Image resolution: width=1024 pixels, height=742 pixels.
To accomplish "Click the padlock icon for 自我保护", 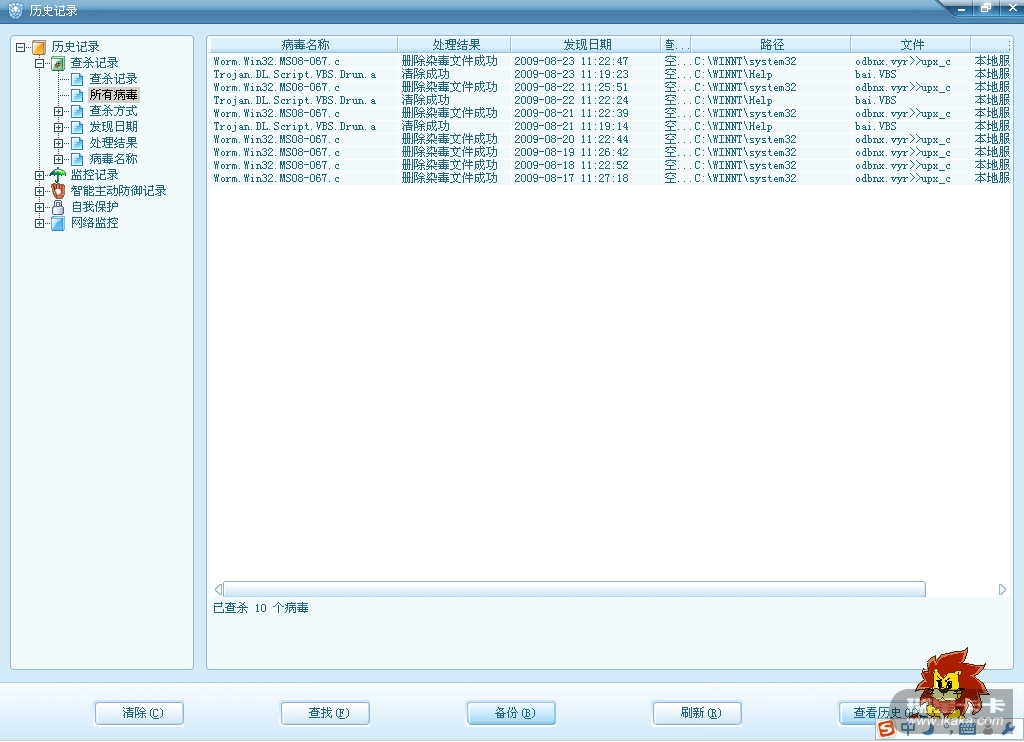I will [x=58, y=207].
